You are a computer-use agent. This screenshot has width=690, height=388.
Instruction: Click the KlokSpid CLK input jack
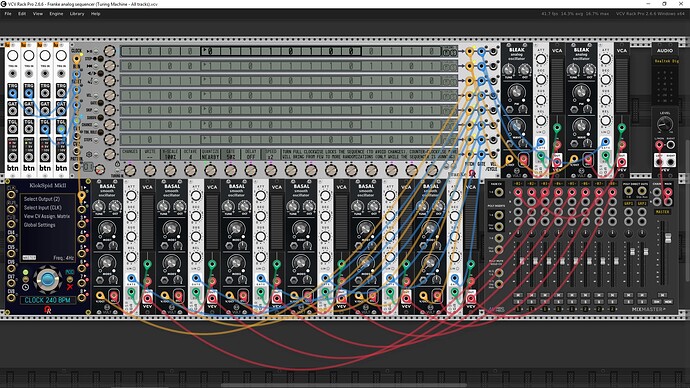pos(11,194)
